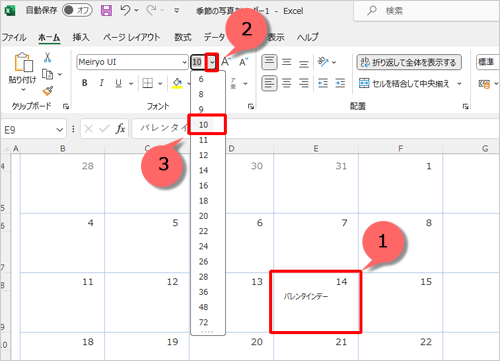Click the Orientation text angle icon
The width and height of the screenshot is (500, 361).
coord(323,62)
